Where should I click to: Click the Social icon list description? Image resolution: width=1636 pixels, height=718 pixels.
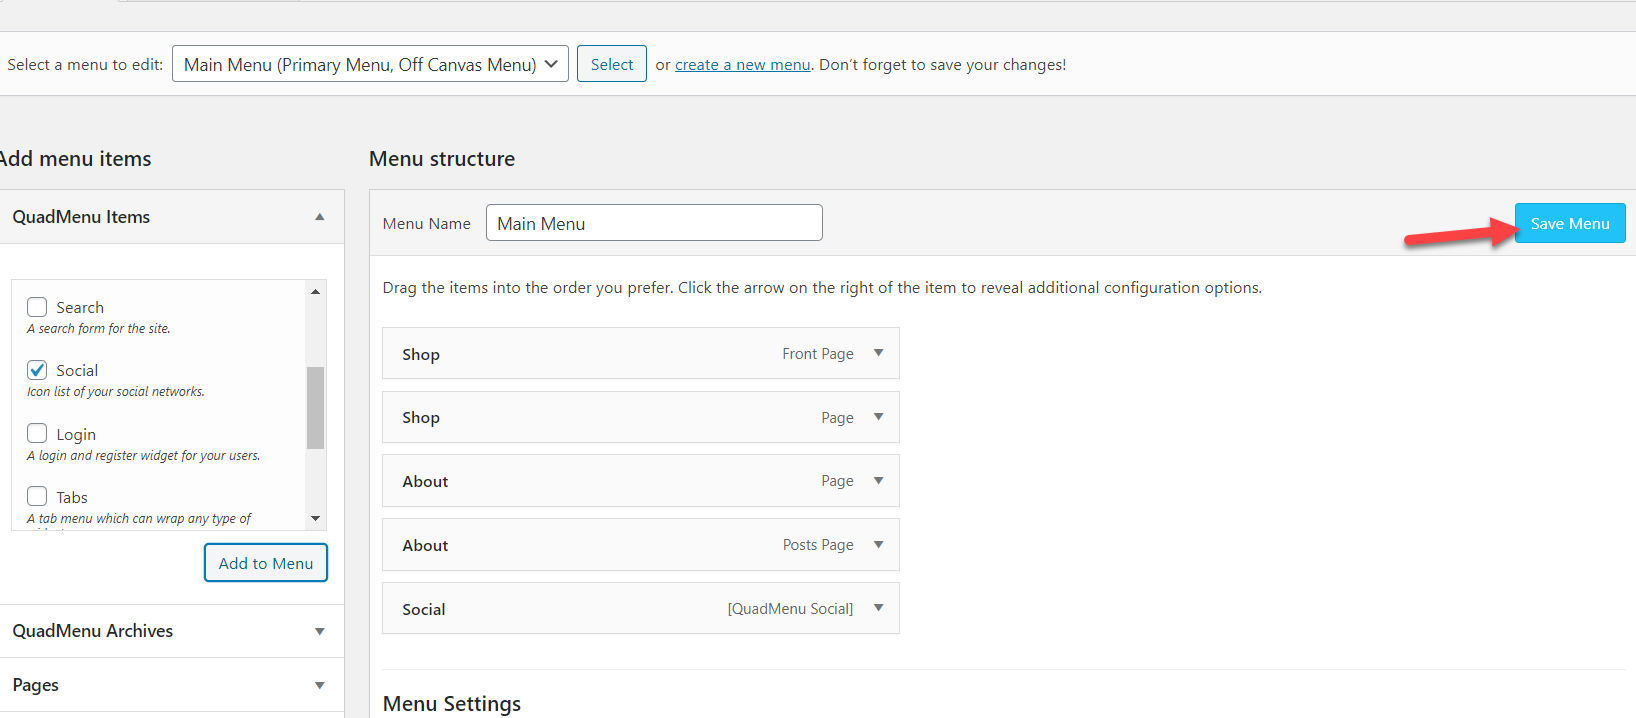(x=116, y=392)
